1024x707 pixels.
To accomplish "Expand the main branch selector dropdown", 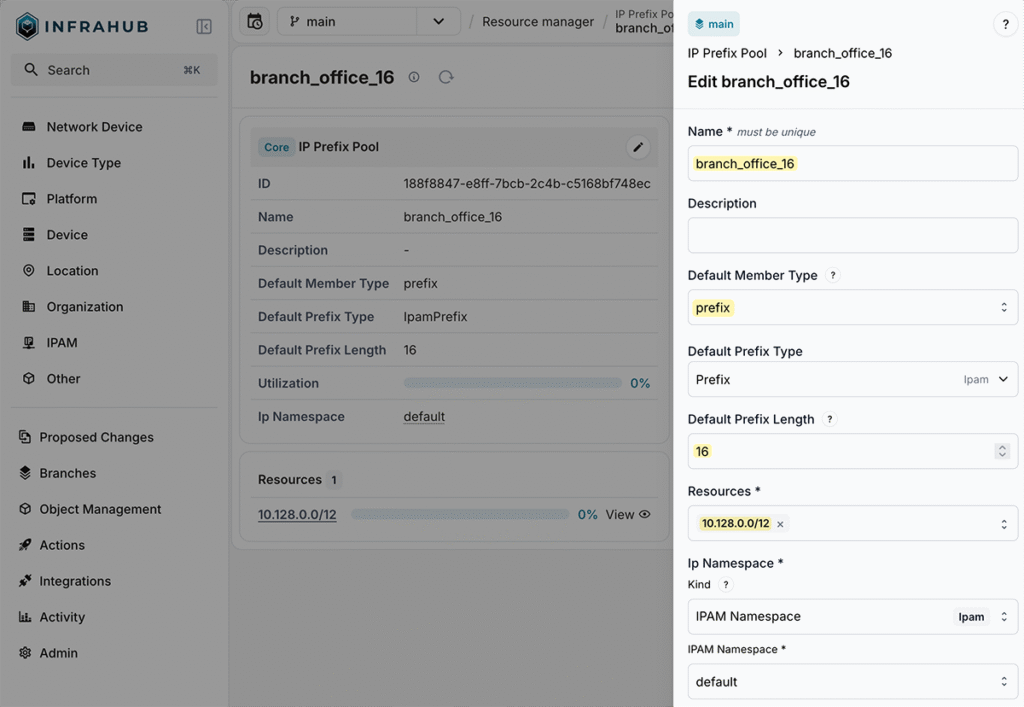I will tap(437, 20).
